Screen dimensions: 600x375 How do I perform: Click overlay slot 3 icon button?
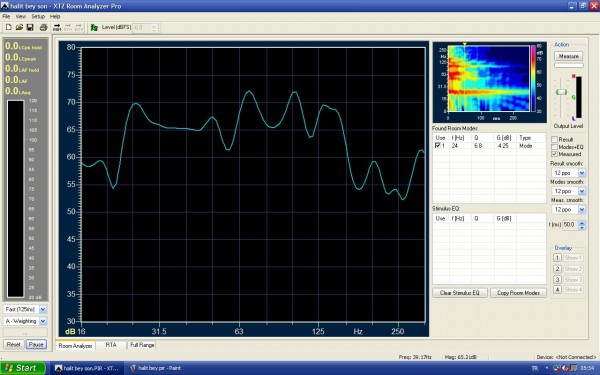[x=558, y=280]
